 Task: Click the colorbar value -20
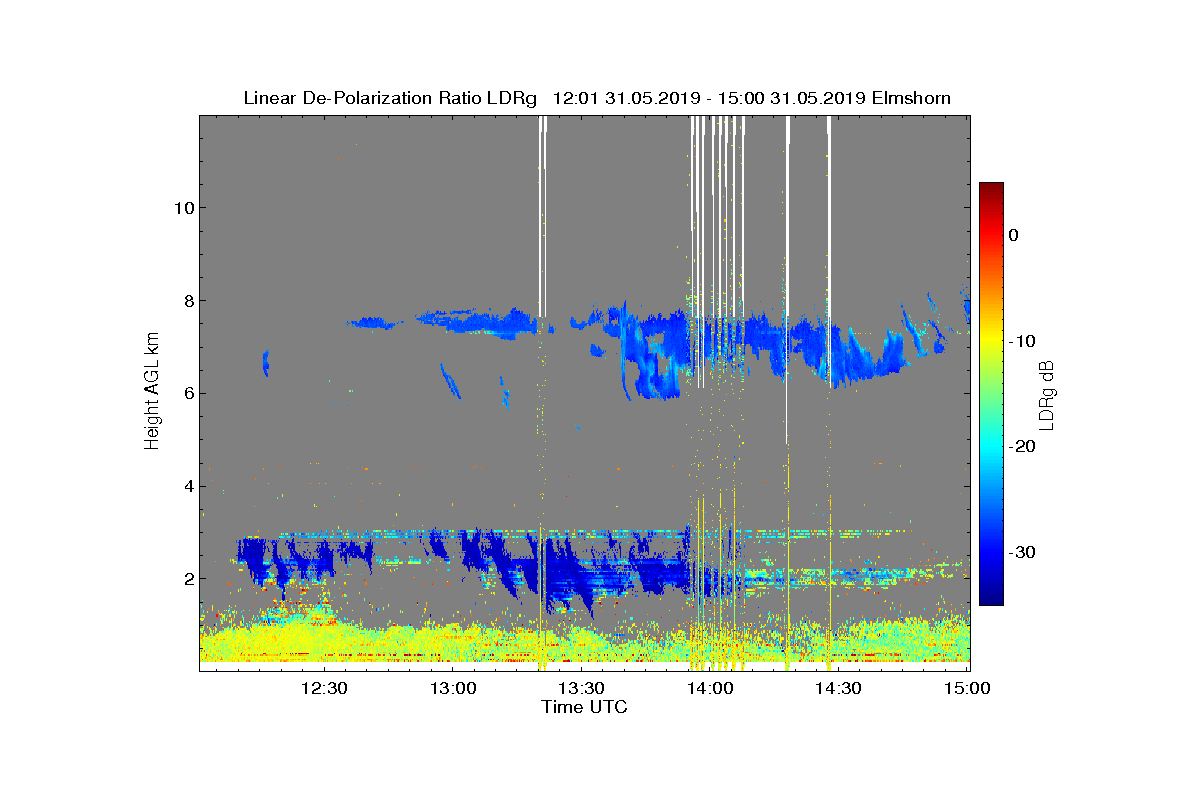click(1021, 446)
